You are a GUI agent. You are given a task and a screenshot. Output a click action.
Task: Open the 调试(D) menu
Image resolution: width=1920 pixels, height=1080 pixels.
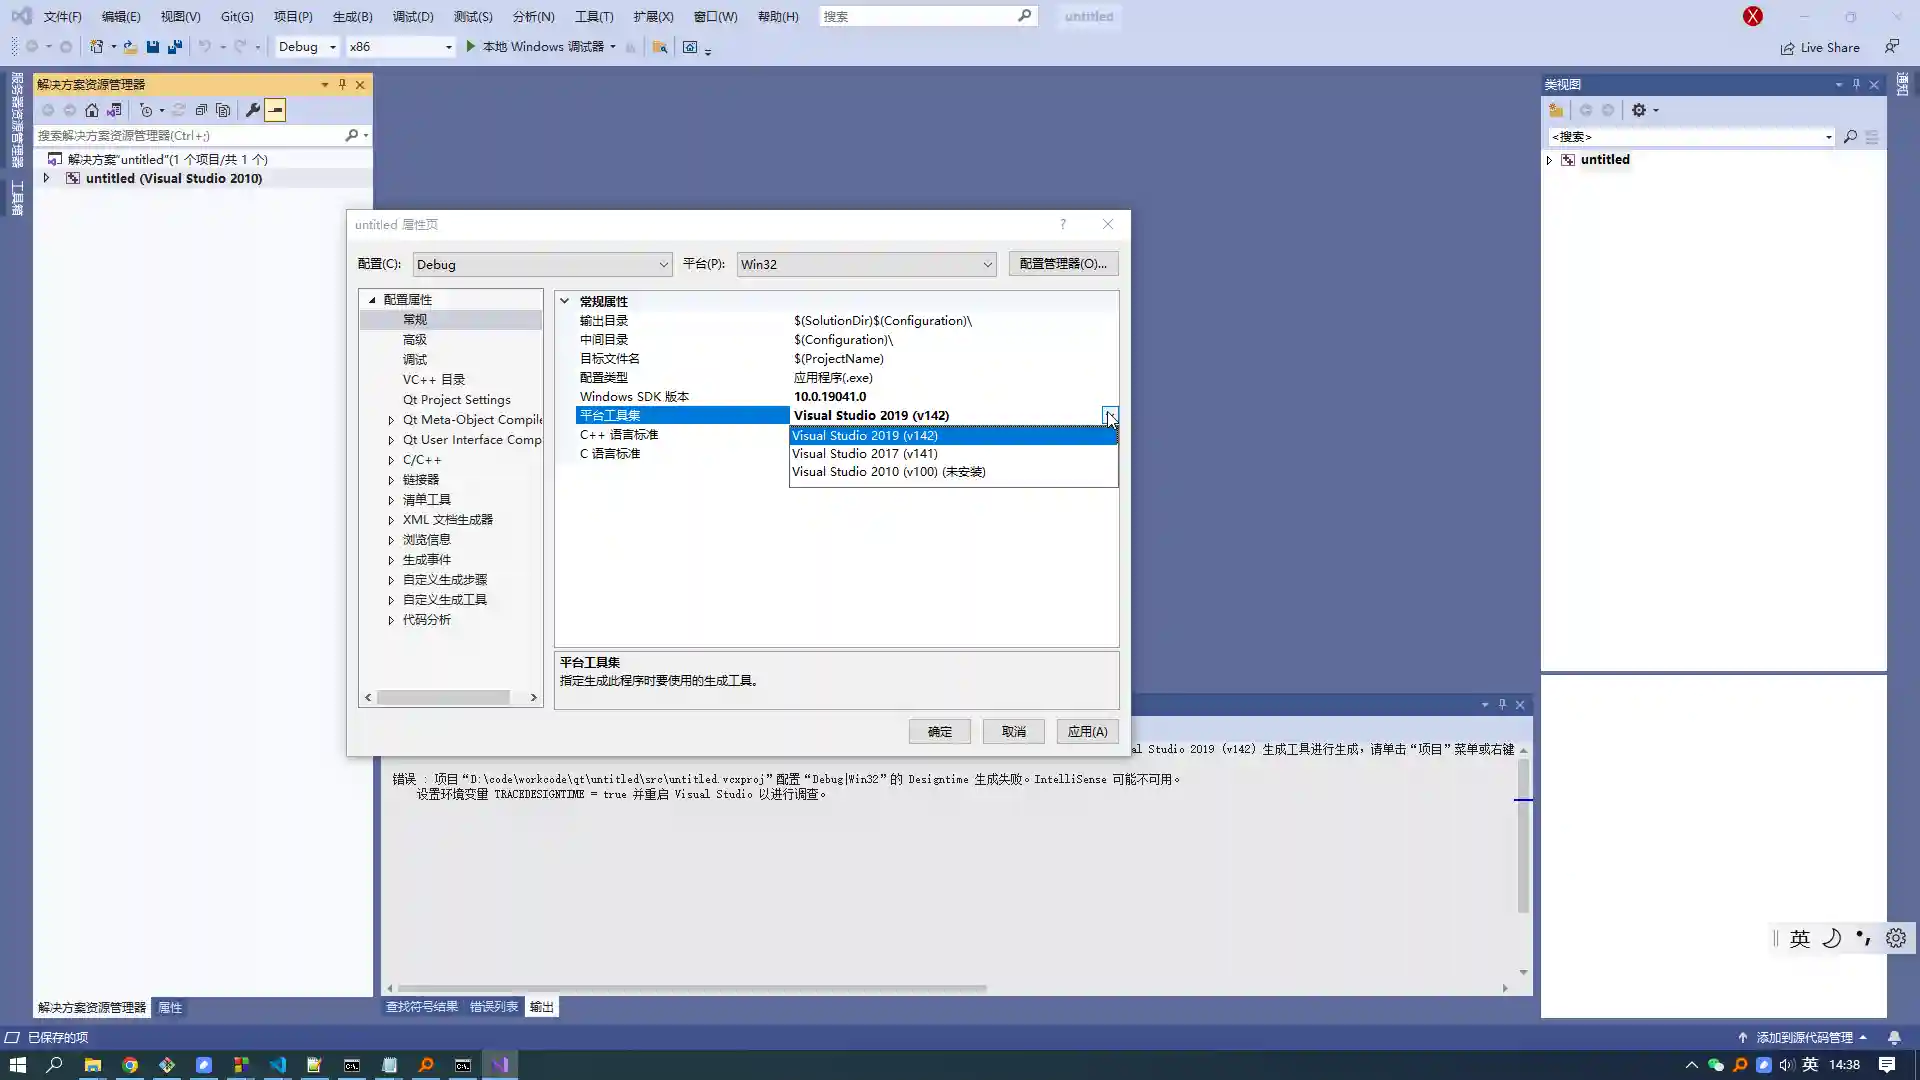[413, 16]
